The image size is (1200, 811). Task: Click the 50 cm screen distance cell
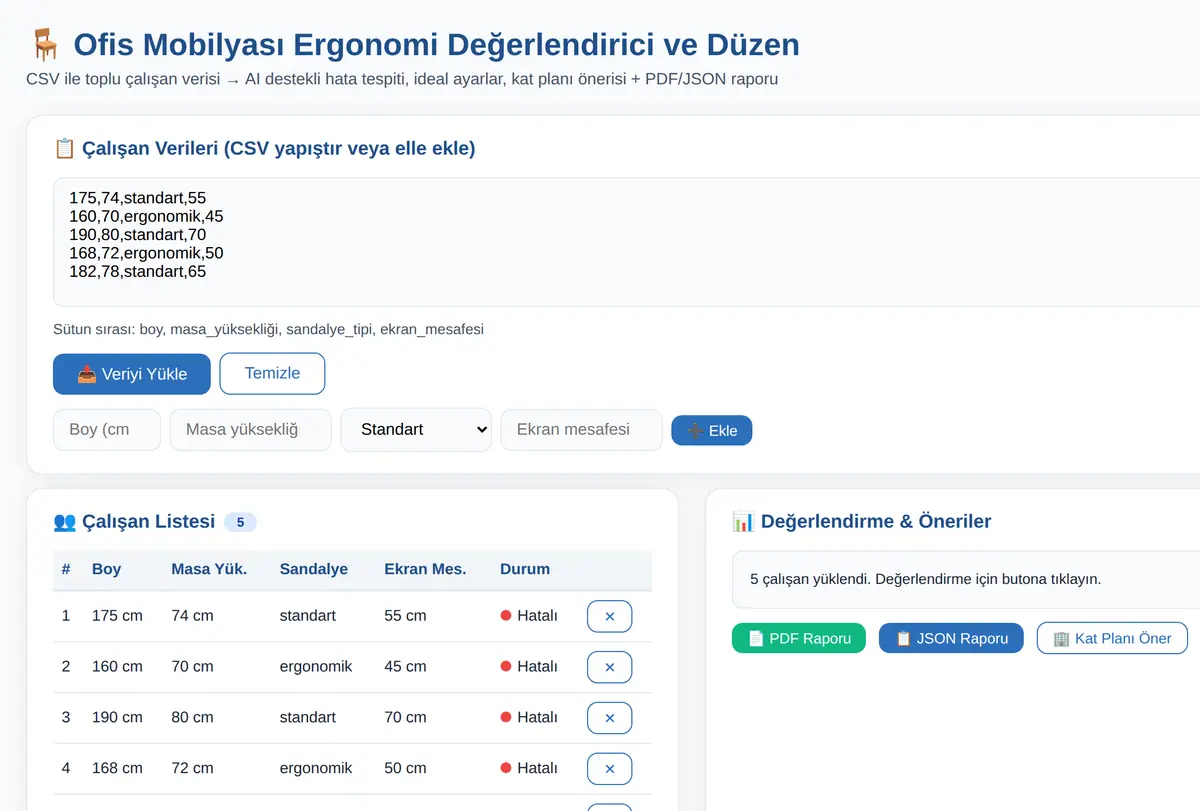[x=405, y=768]
